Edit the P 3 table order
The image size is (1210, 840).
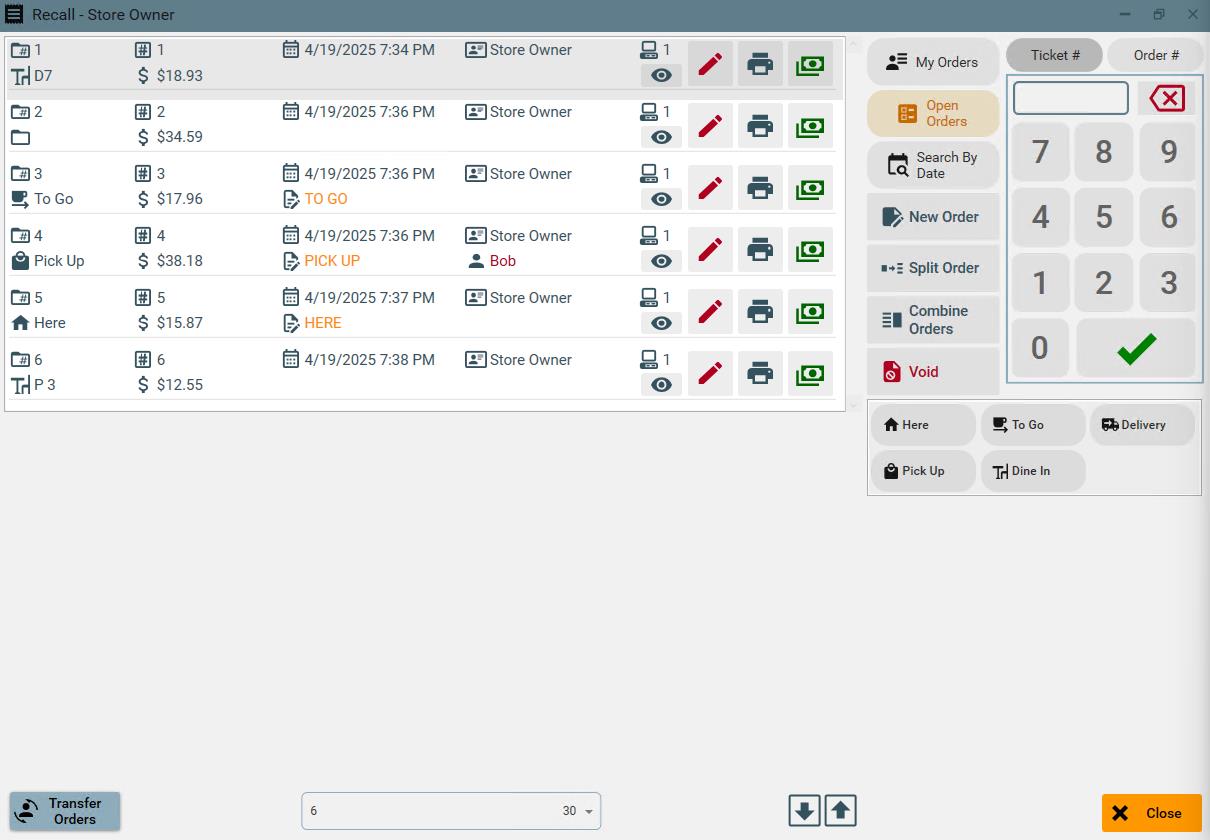point(710,374)
